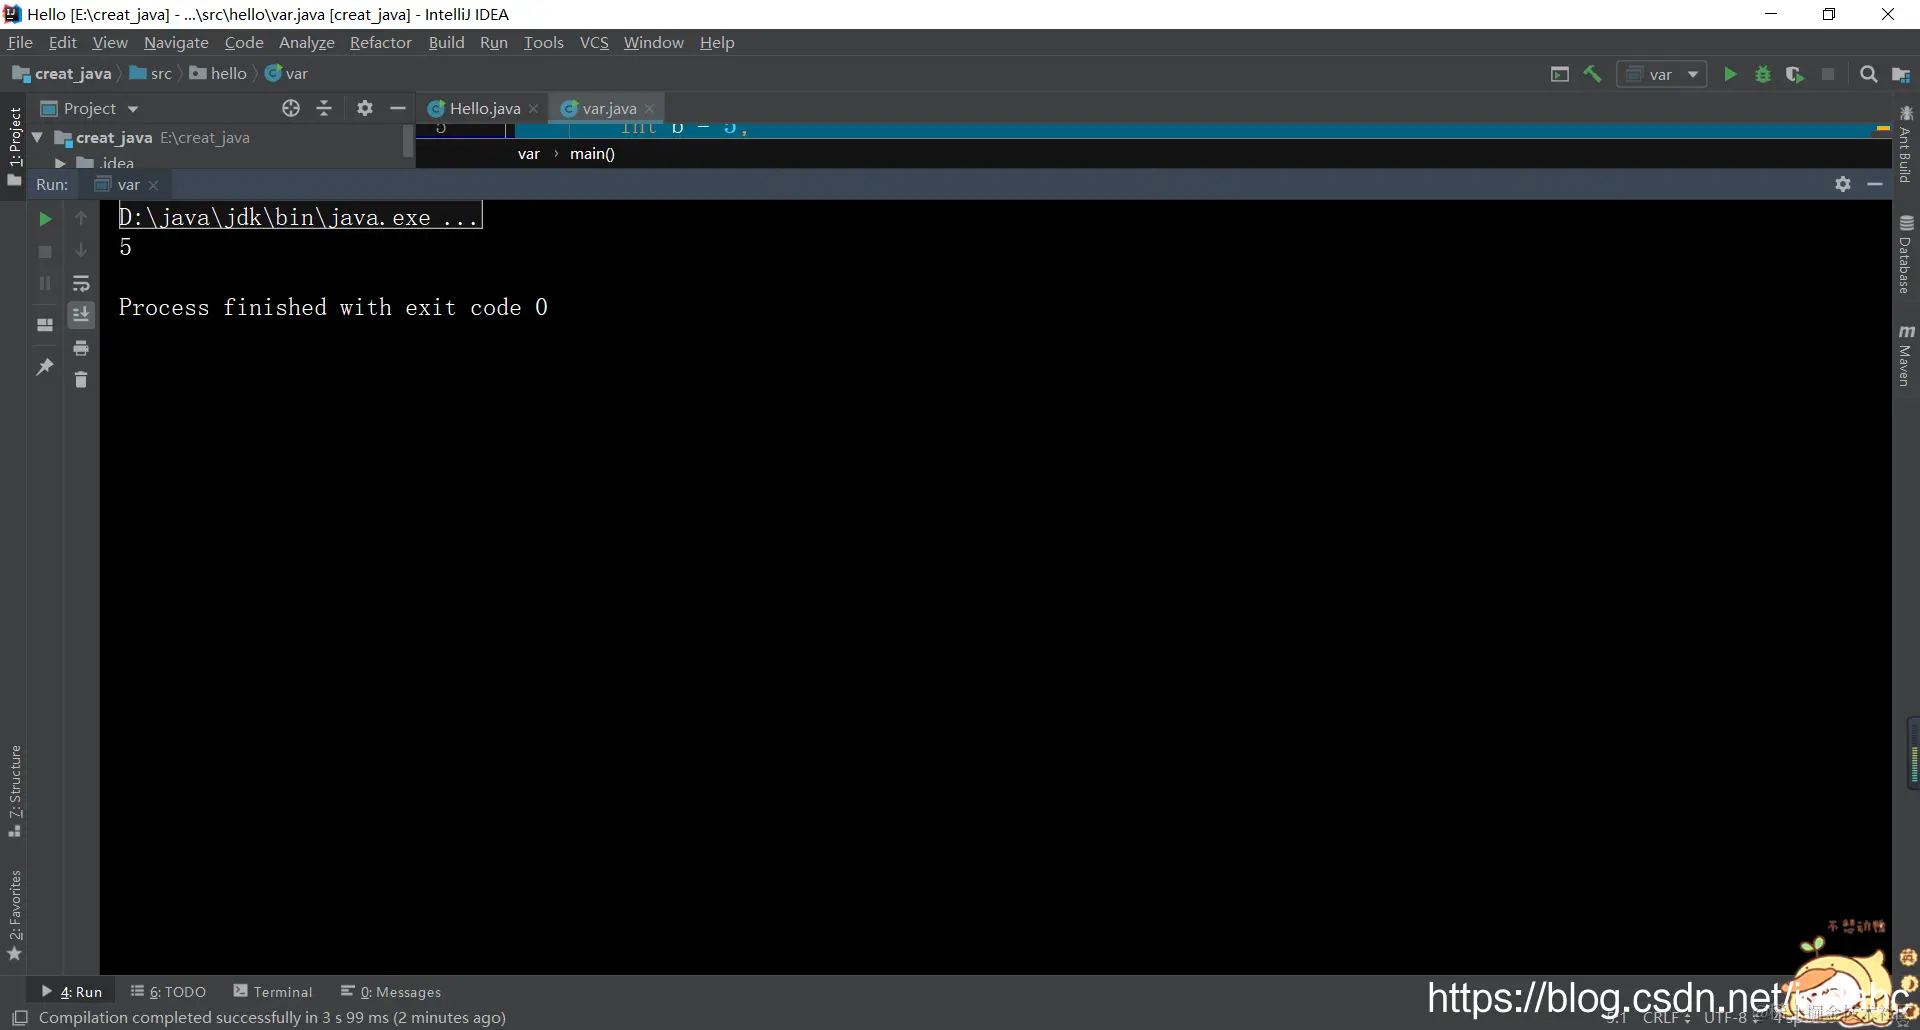Collapse the creat_java root node
Image resolution: width=1920 pixels, height=1030 pixels.
point(37,137)
